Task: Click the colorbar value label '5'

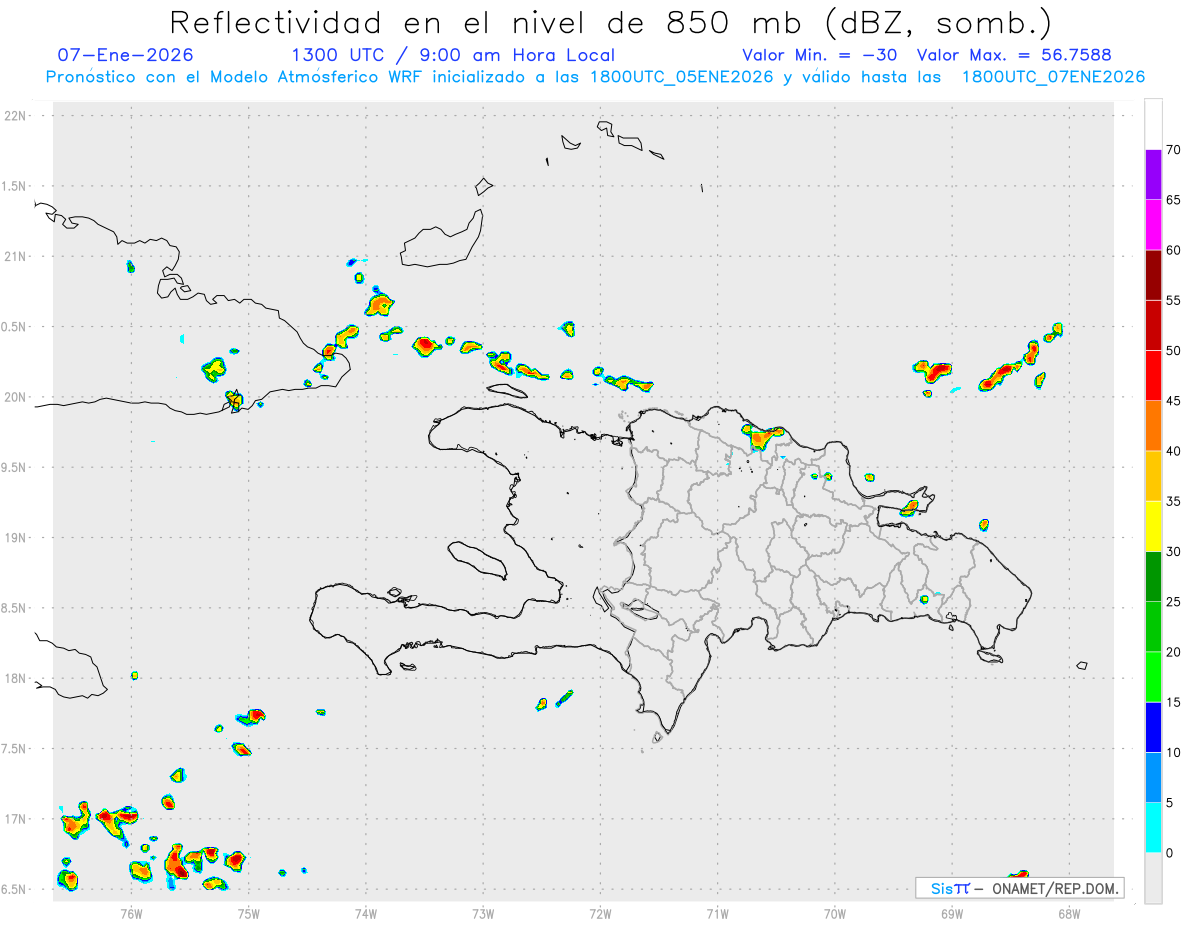Action: click(x=1170, y=803)
